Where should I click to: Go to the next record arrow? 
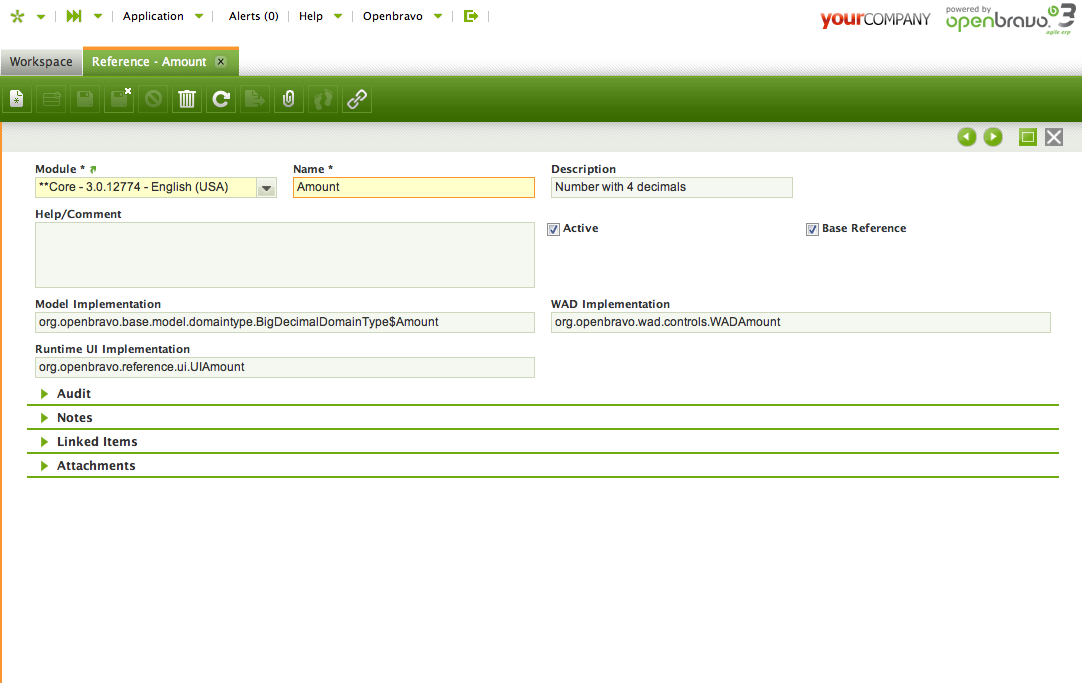(x=993, y=137)
